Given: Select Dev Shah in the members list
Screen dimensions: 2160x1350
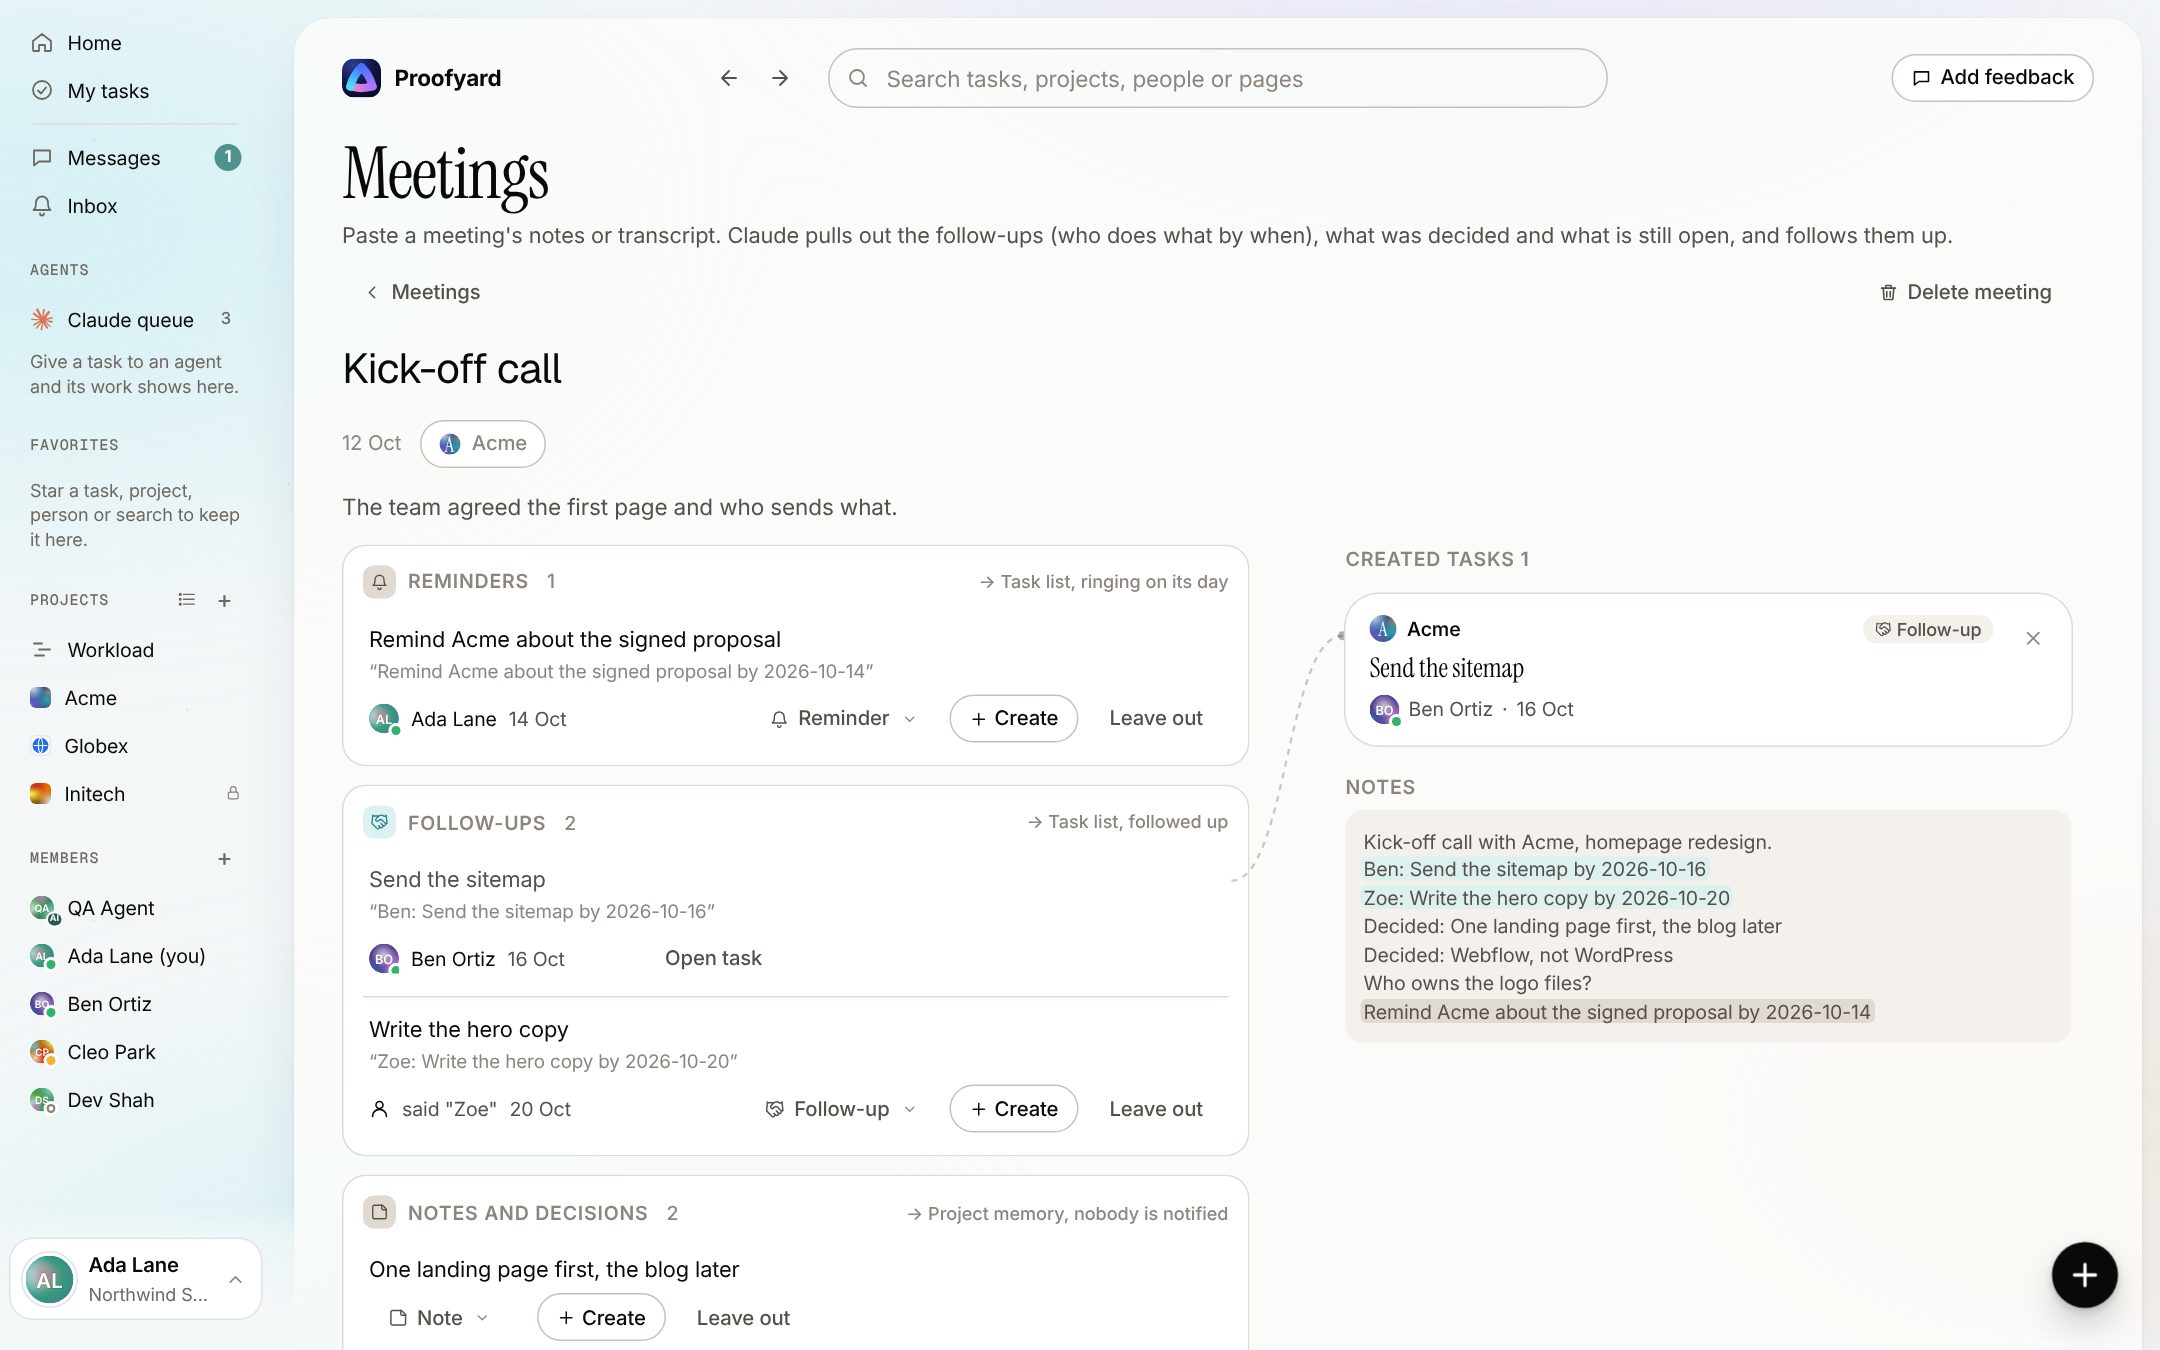Looking at the screenshot, I should [x=135, y=1100].
